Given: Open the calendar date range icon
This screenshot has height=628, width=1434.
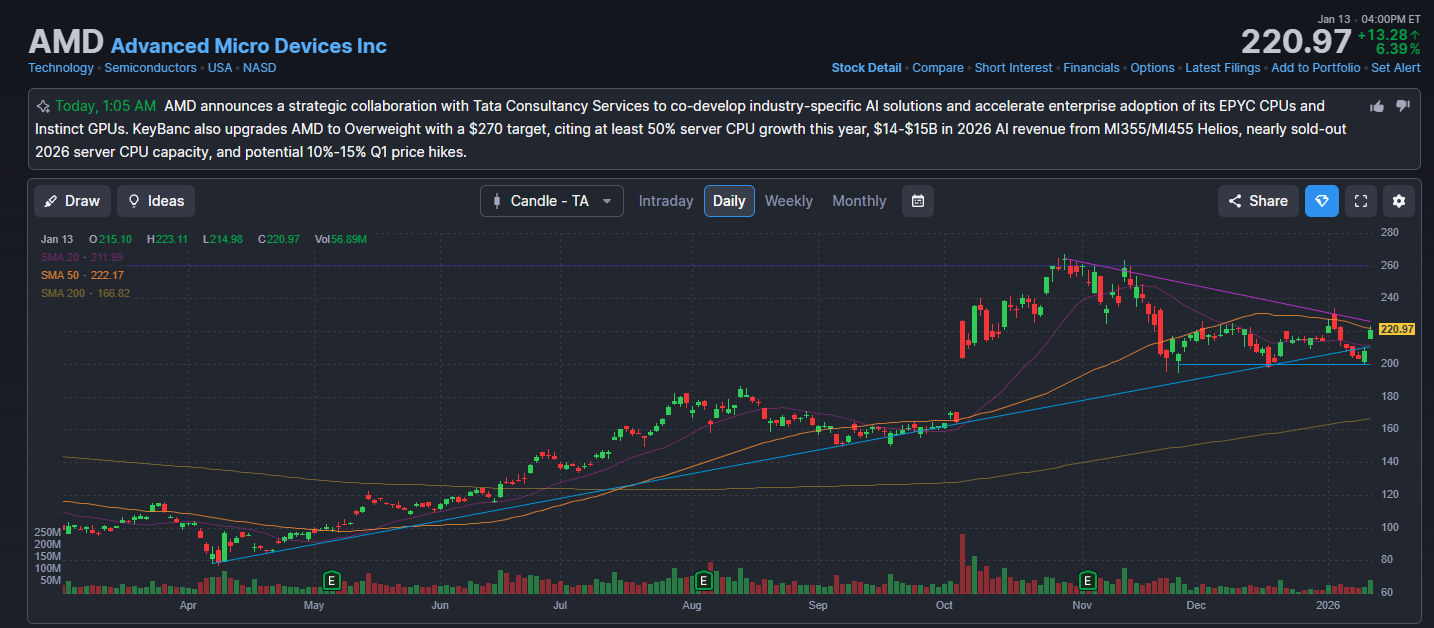Looking at the screenshot, I should coord(917,201).
